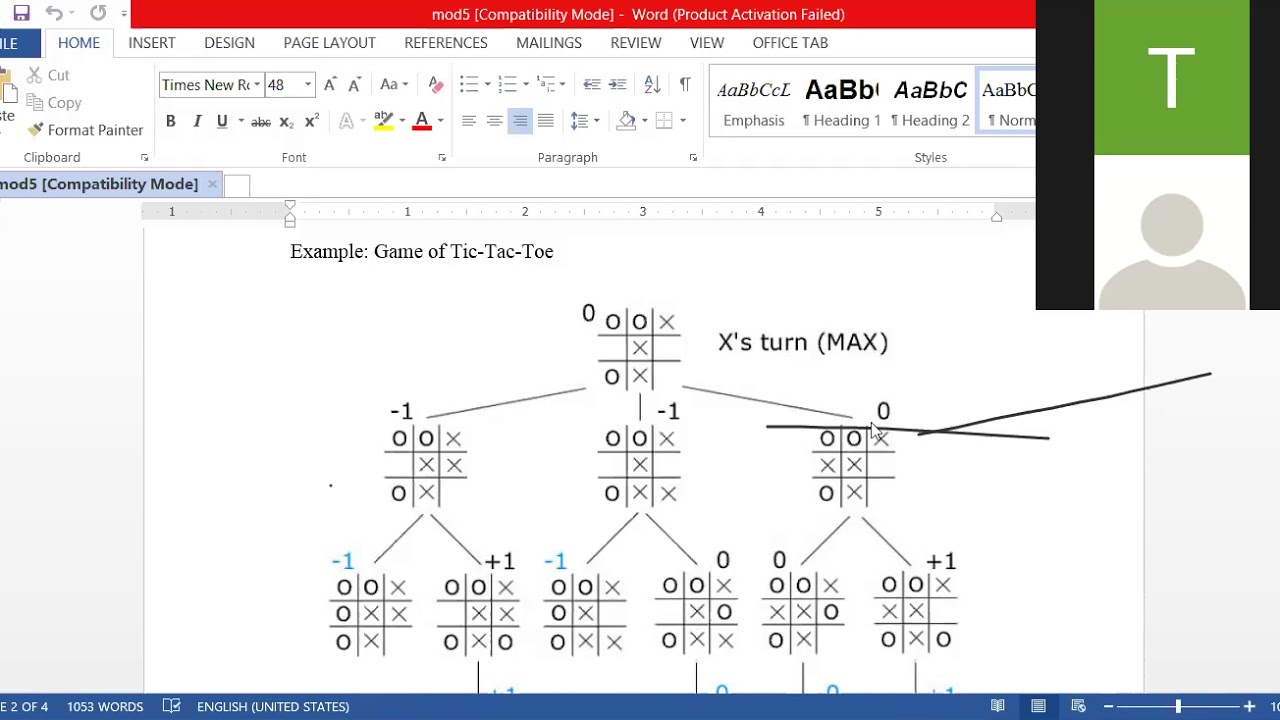Viewport: 1280px width, 720px height.
Task: Open the VIEW tab
Action: coord(707,43)
